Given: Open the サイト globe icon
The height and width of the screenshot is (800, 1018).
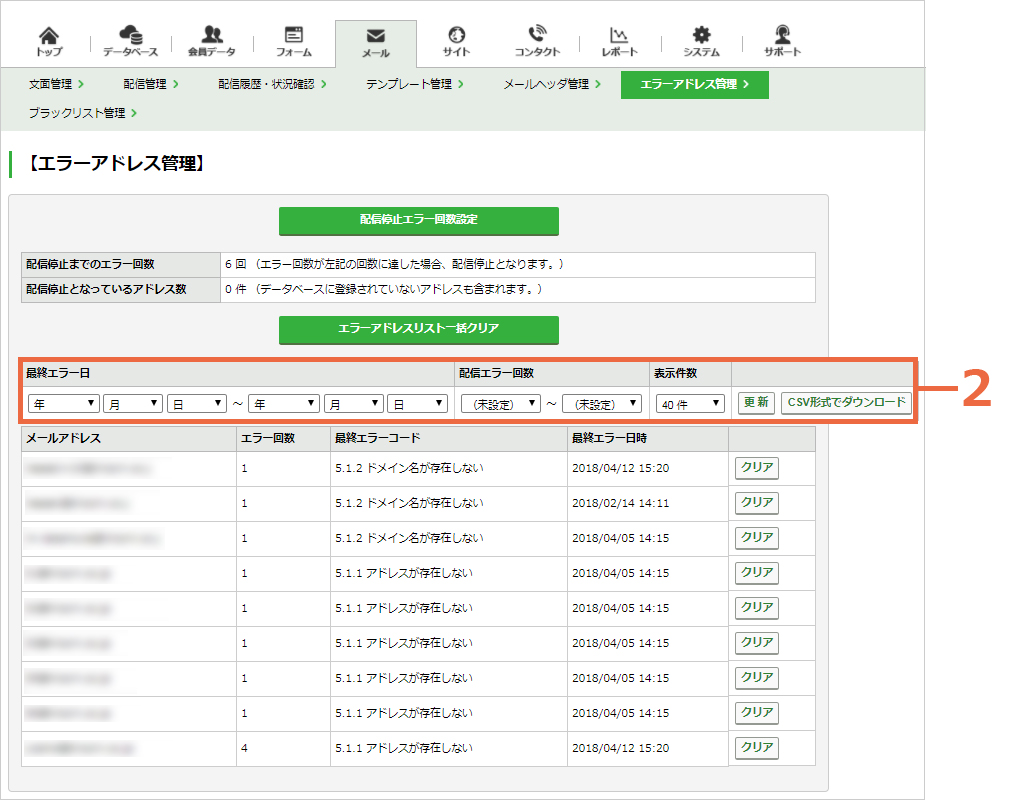Looking at the screenshot, I should [456, 42].
